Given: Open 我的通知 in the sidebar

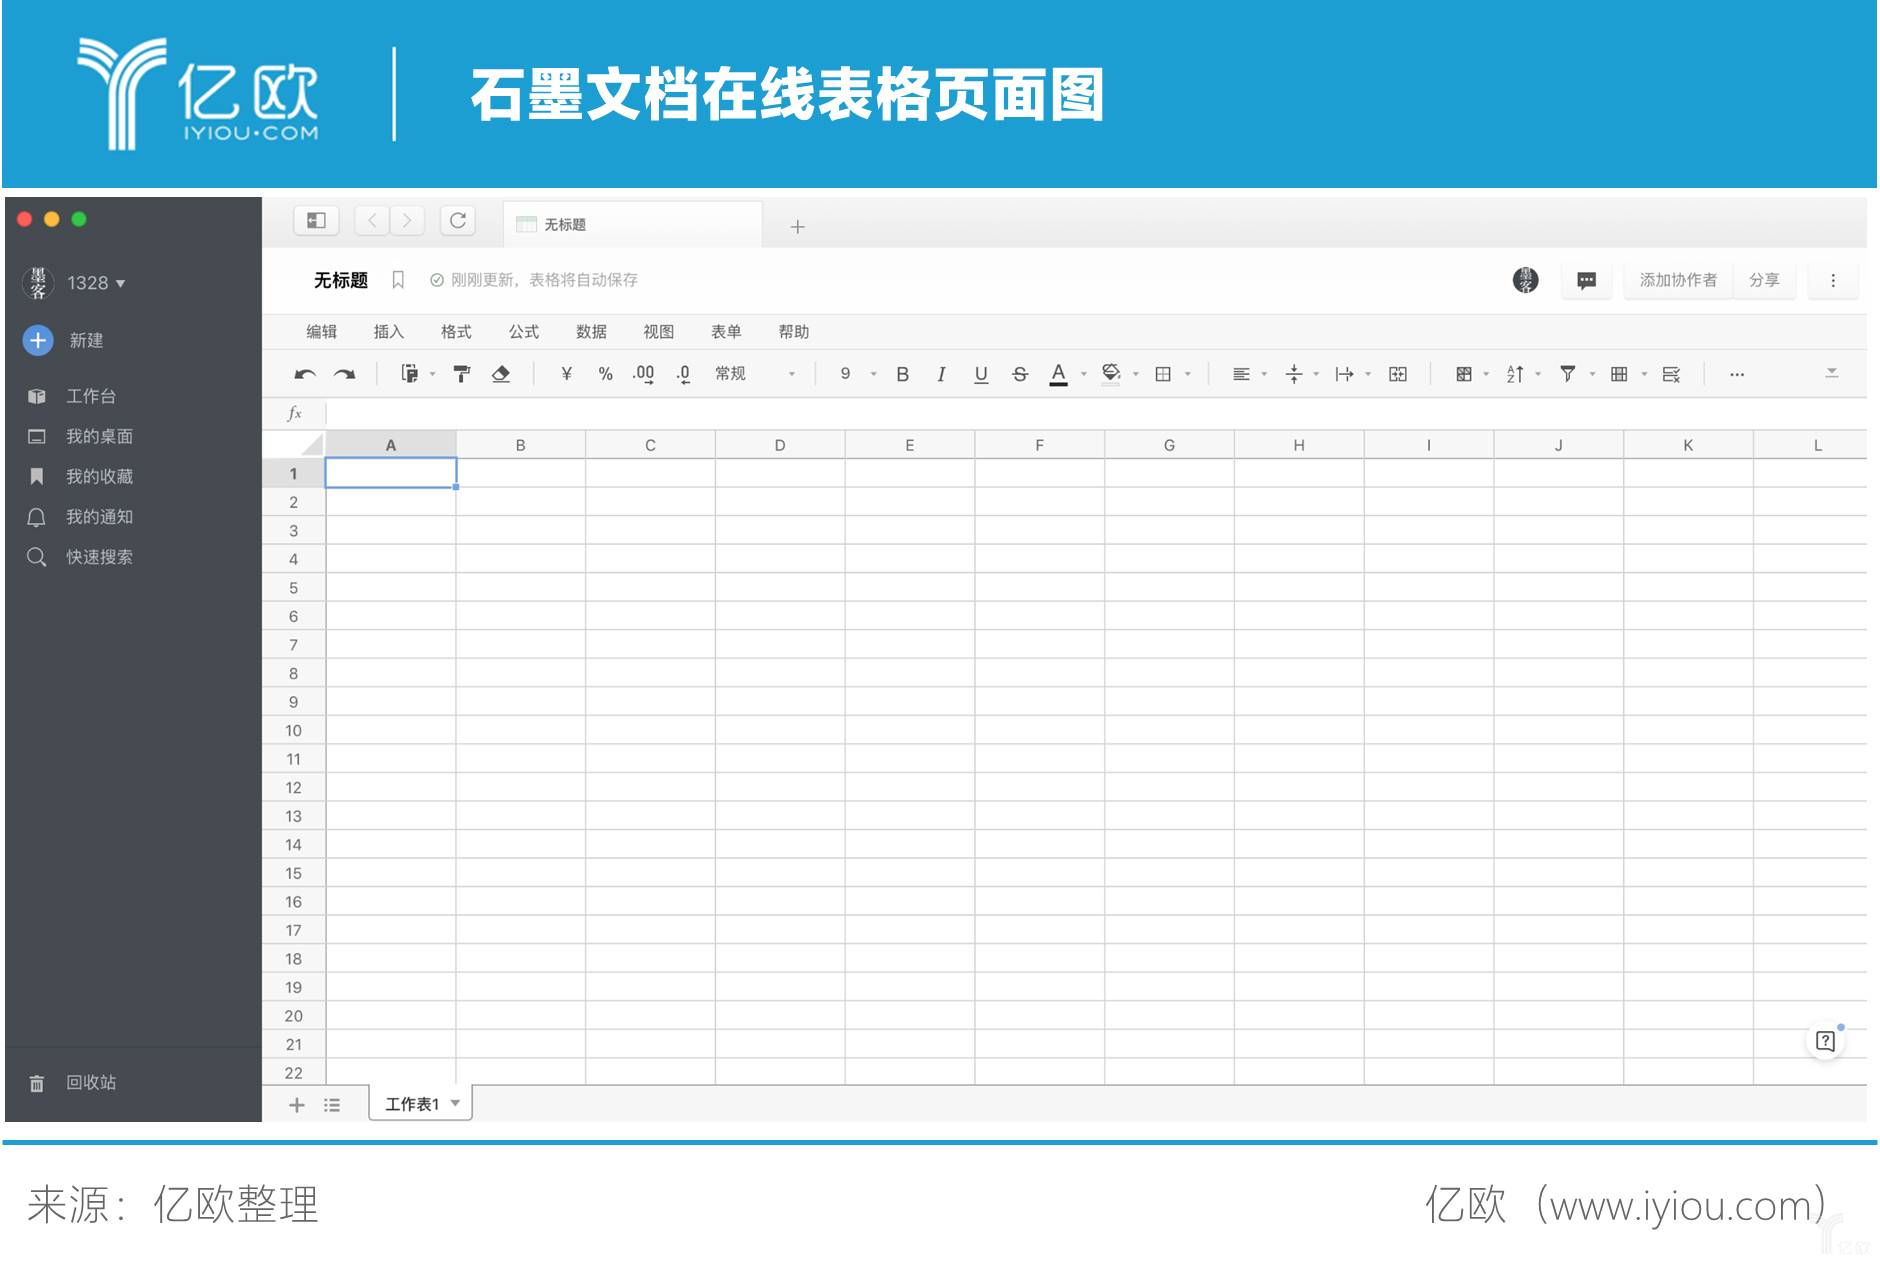Looking at the screenshot, I should point(80,517).
